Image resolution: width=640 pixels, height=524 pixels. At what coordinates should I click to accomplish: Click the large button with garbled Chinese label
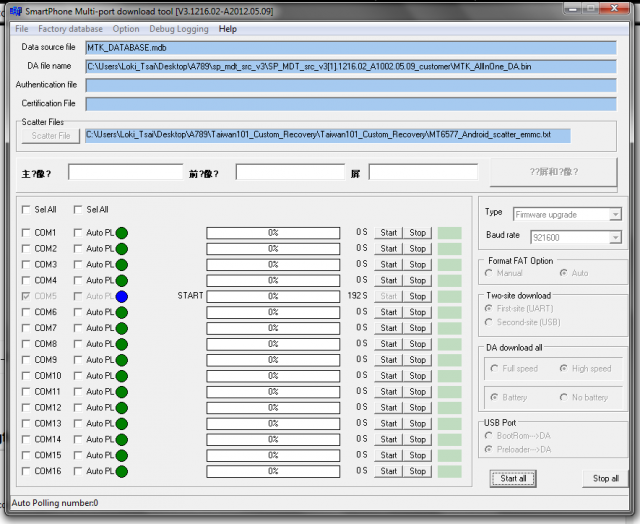[x=553, y=172]
